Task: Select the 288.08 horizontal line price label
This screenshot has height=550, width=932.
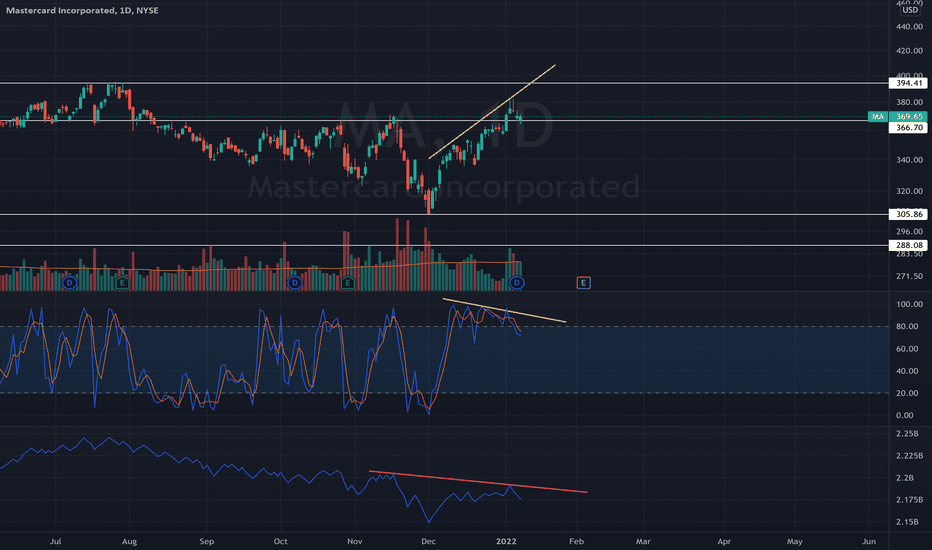Action: 909,245
